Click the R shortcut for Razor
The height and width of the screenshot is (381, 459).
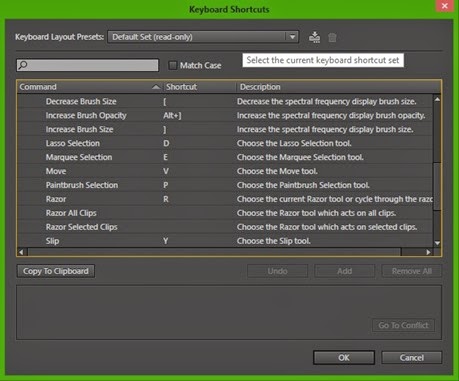(166, 199)
